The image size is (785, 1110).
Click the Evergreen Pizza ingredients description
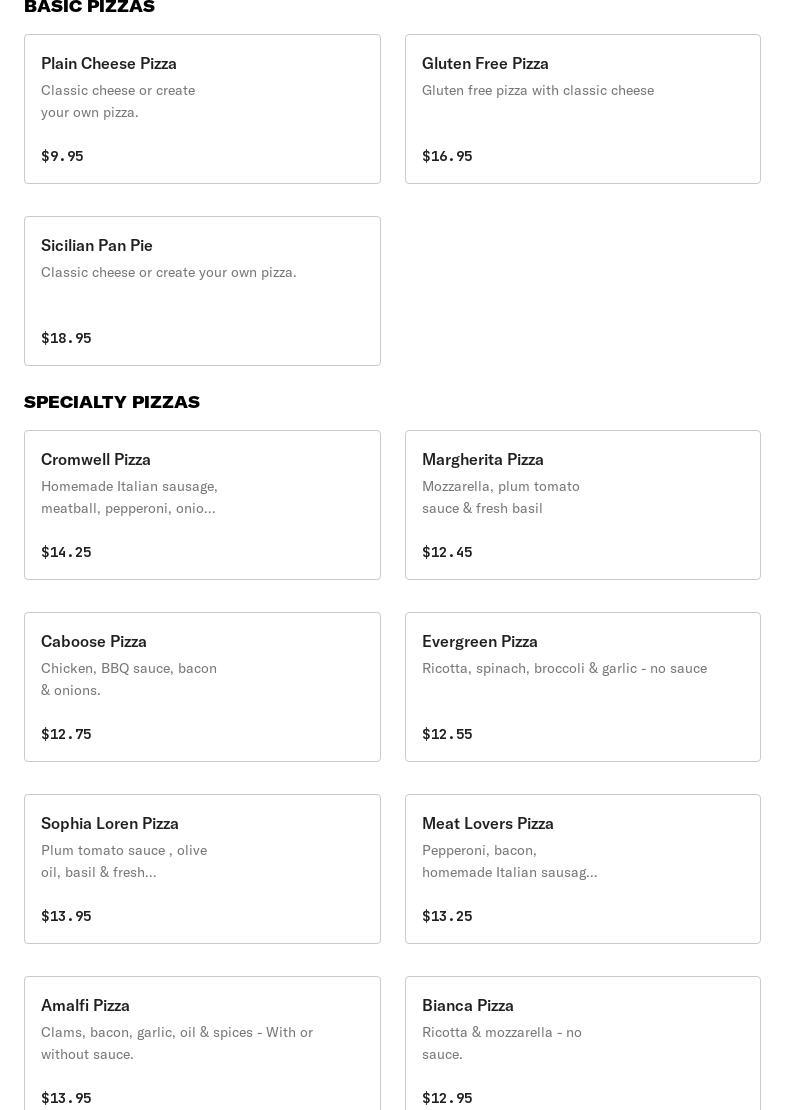click(x=564, y=668)
